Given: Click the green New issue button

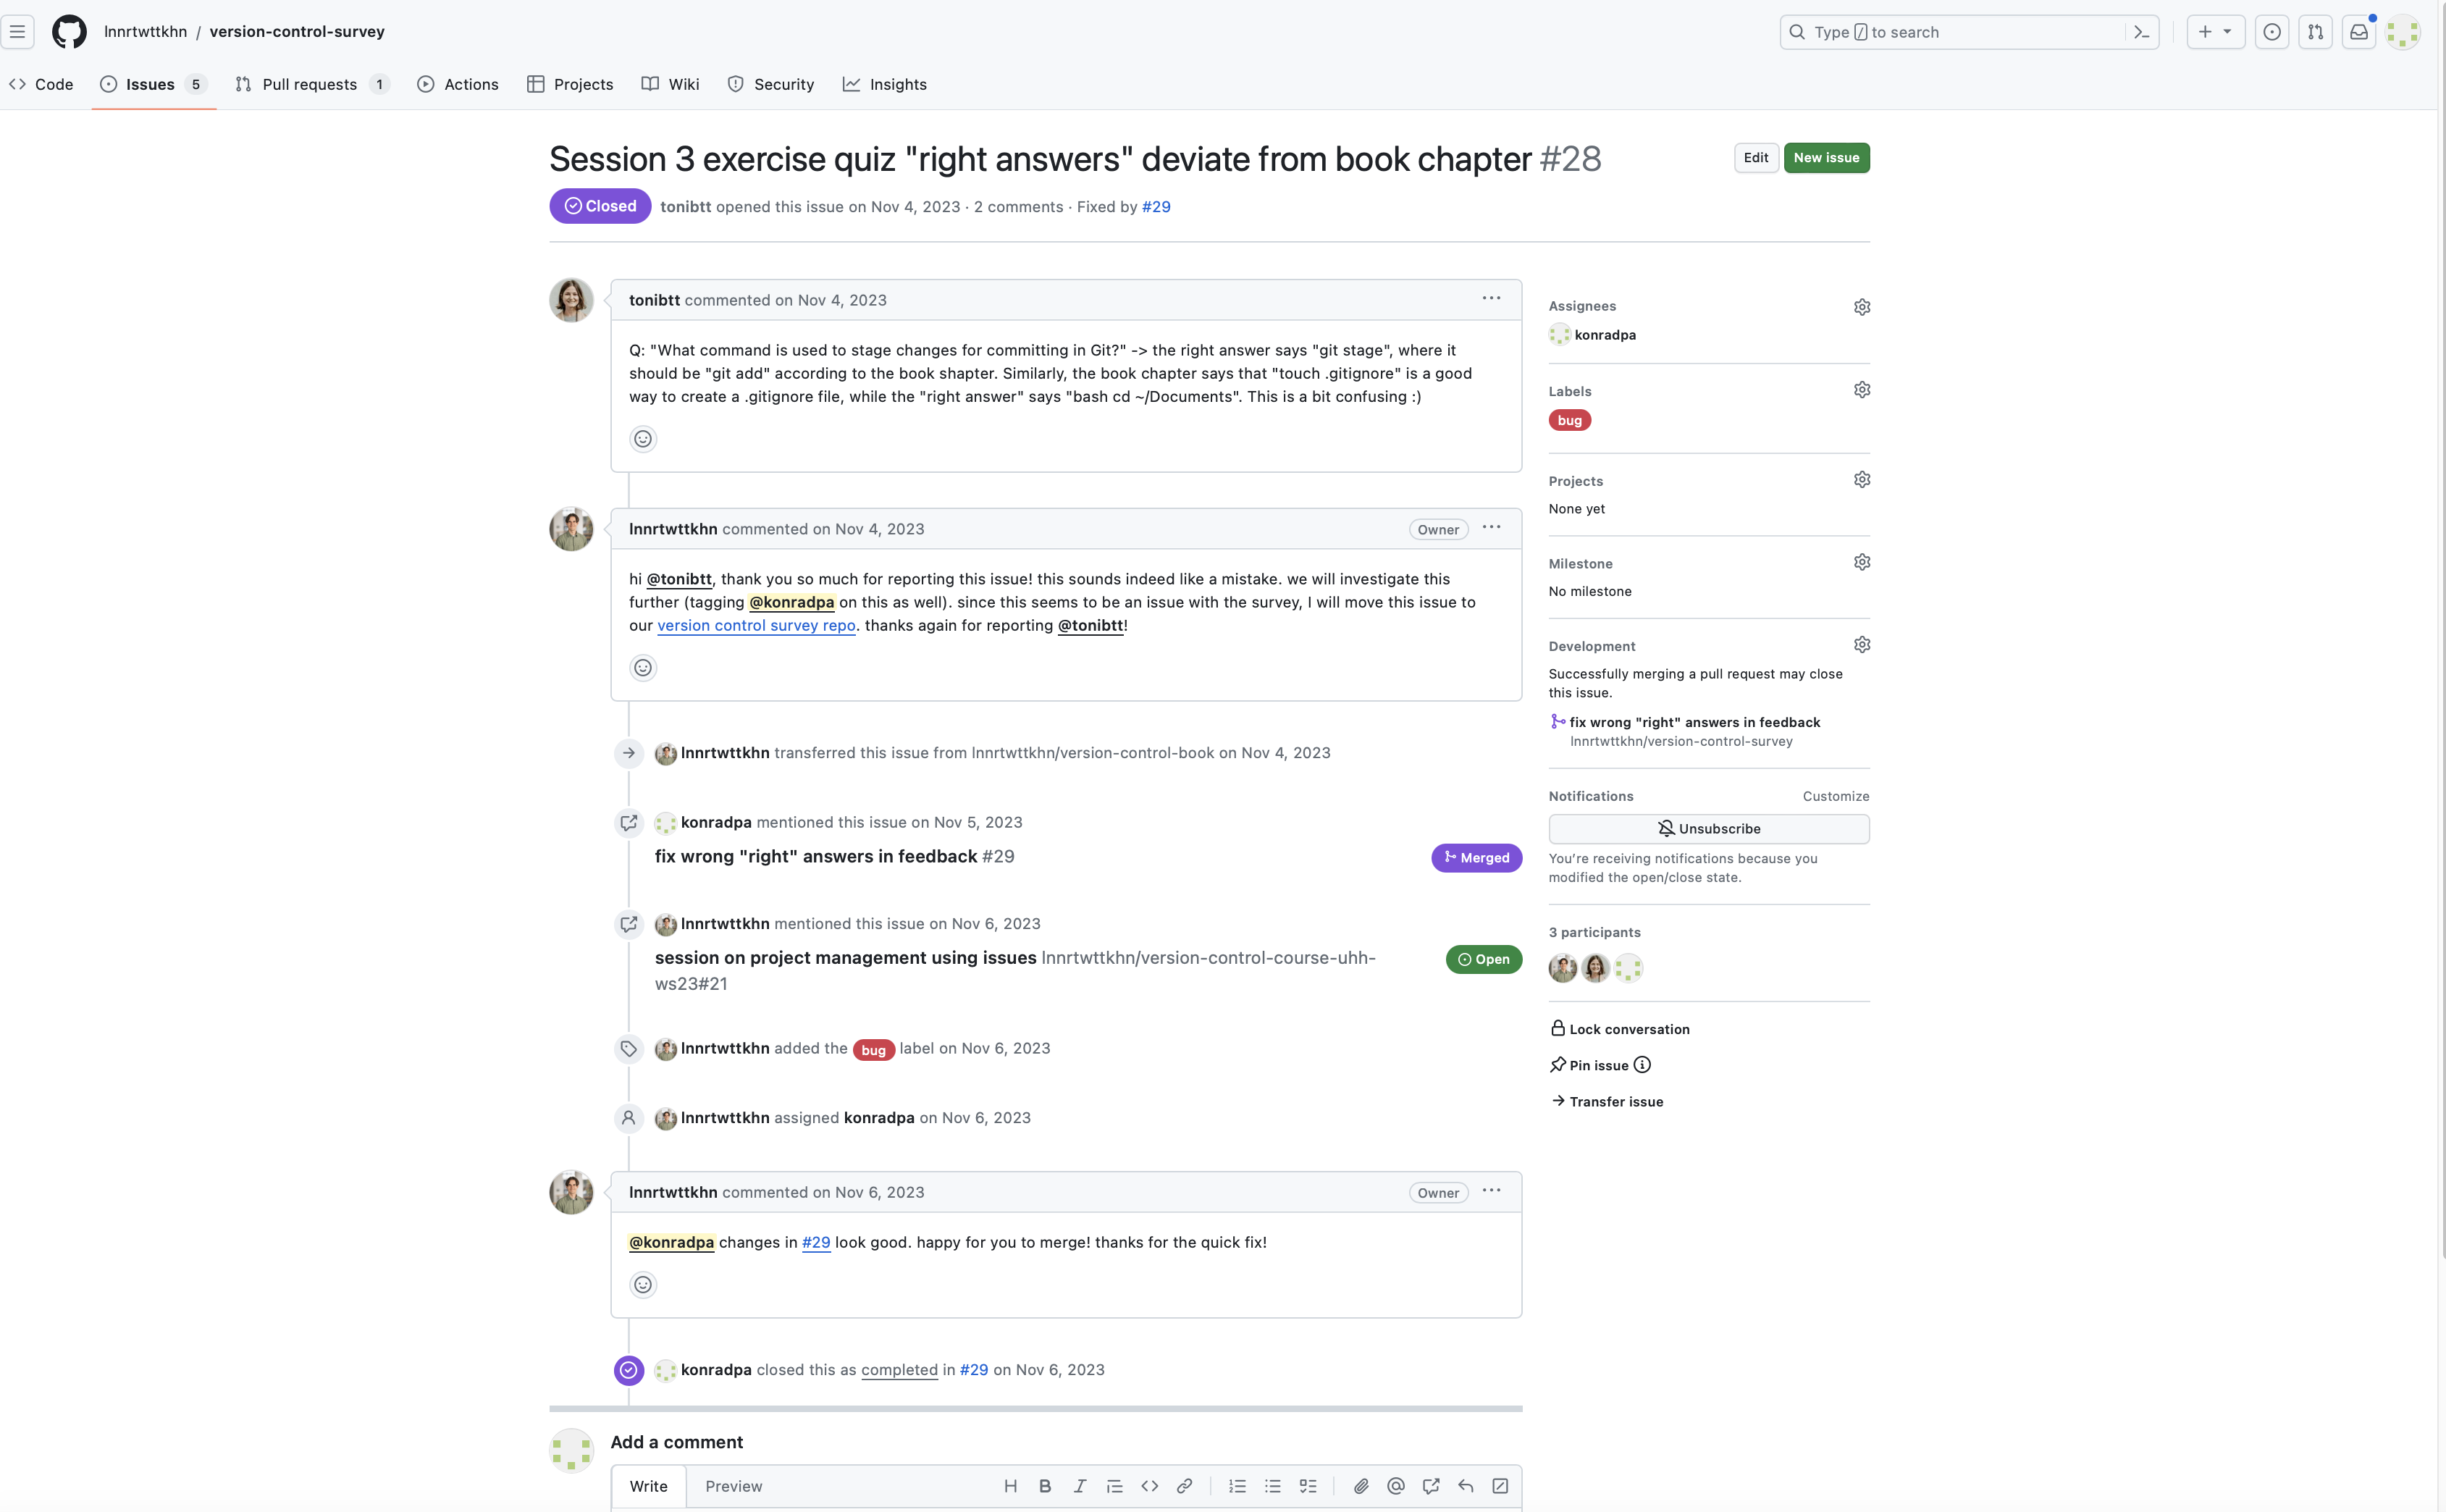Looking at the screenshot, I should [1826, 158].
